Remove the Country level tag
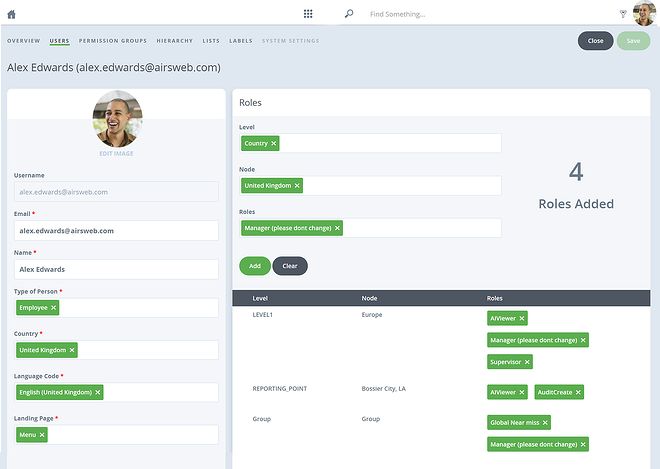The width and height of the screenshot is (660, 469). (274, 144)
